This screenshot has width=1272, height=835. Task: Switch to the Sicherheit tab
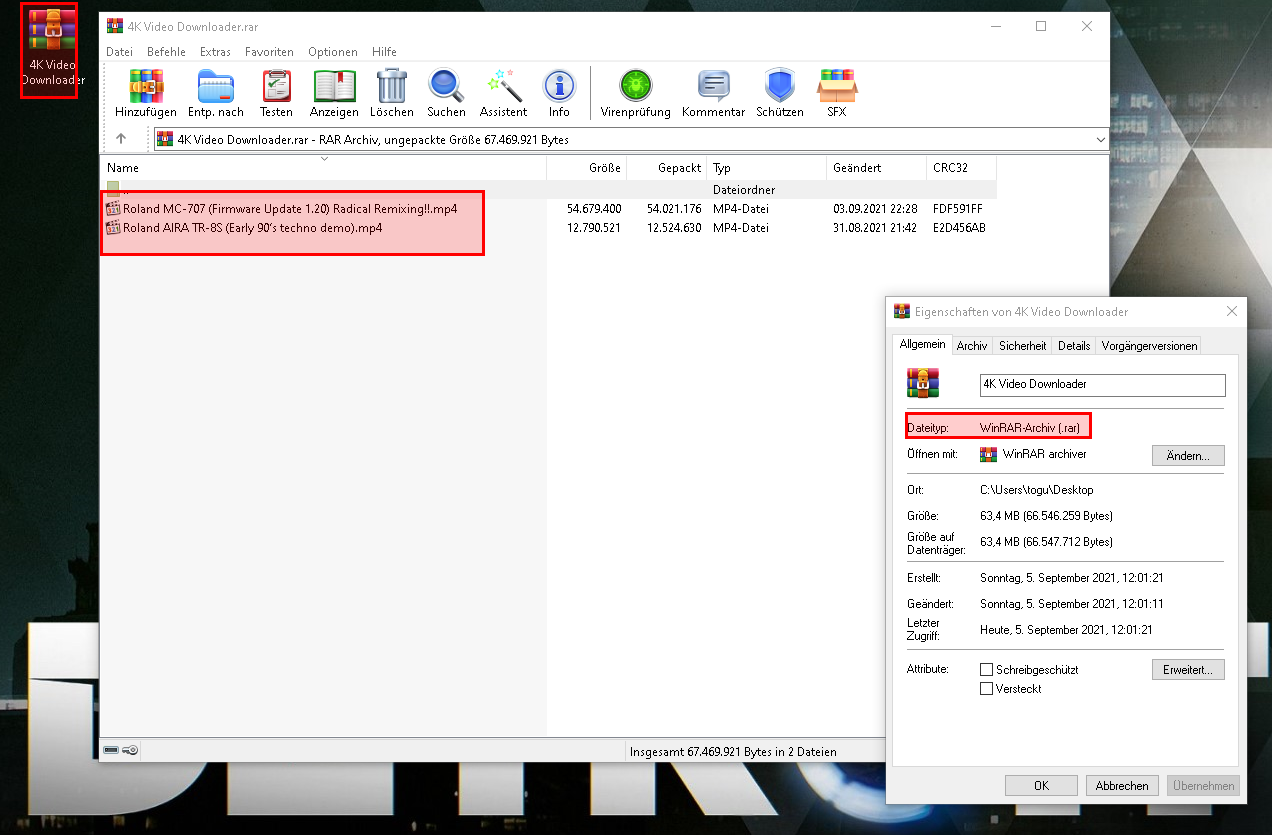click(x=1022, y=345)
